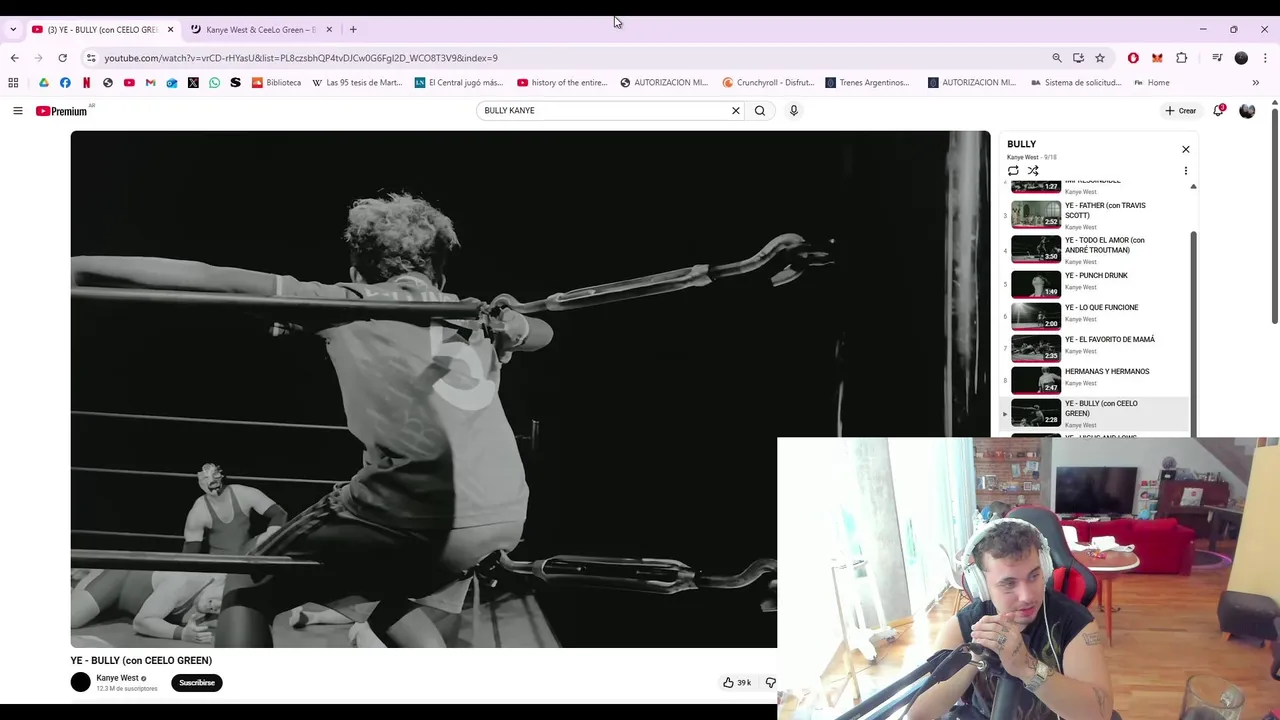The height and width of the screenshot is (720, 1280).
Task: Open the Gmail bookmark
Action: (150, 83)
